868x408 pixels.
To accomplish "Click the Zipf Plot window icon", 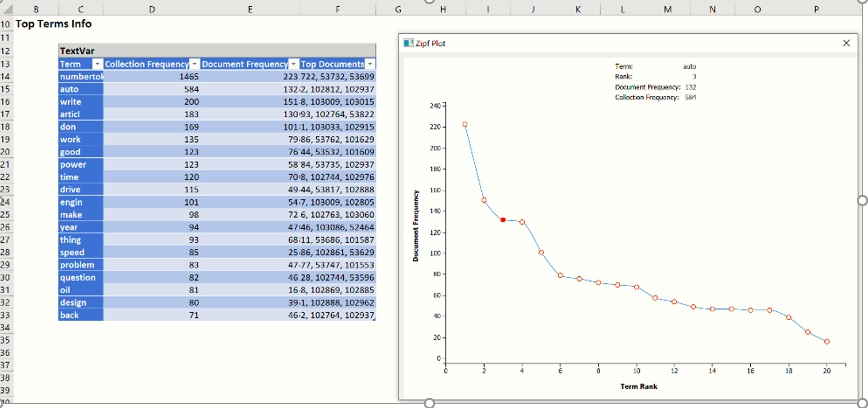I will (407, 44).
